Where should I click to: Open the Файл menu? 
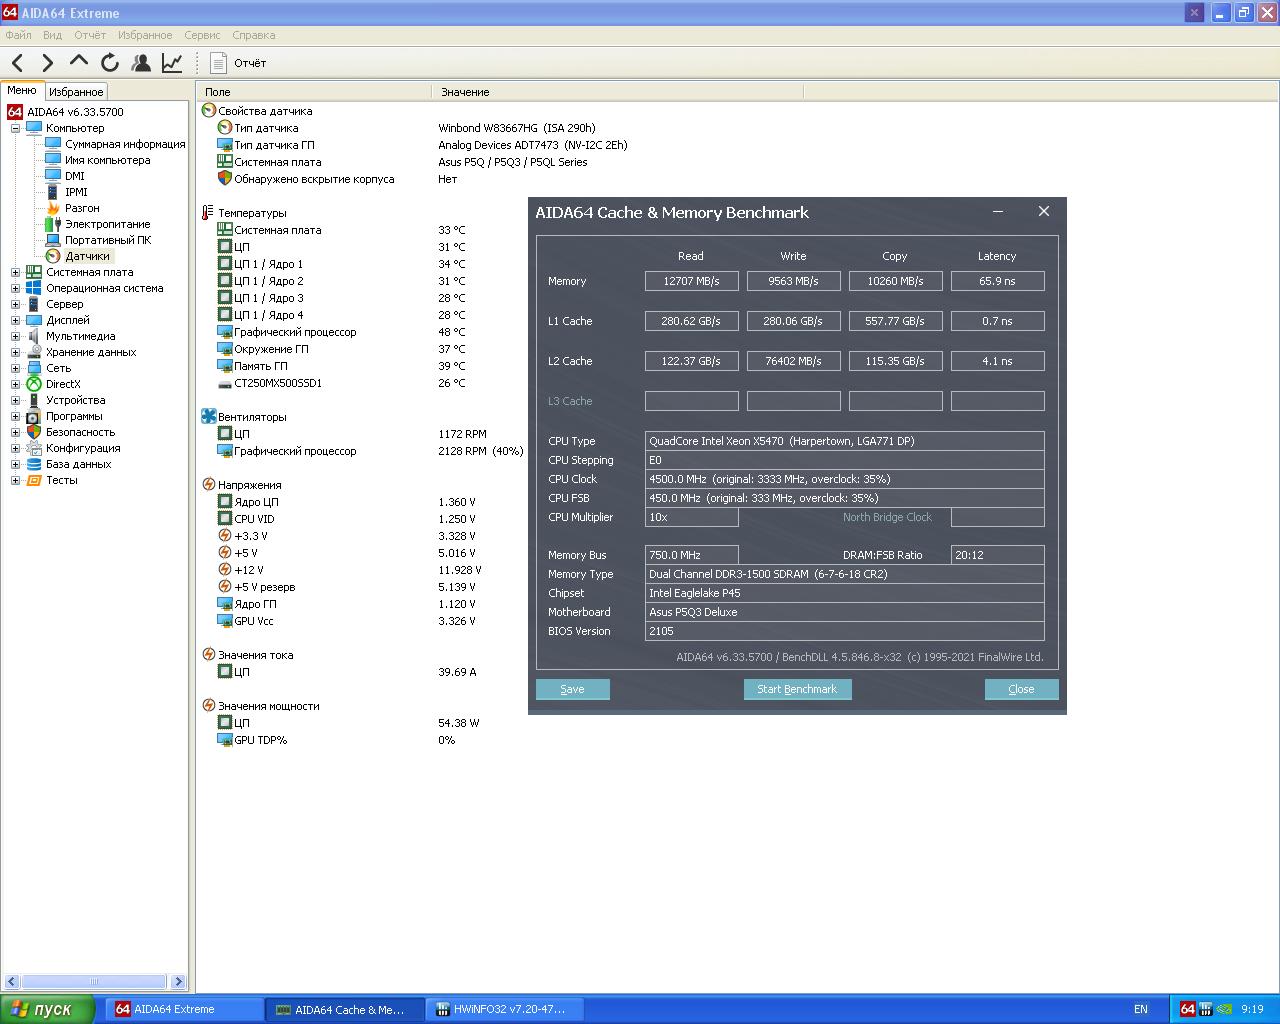pyautogui.click(x=18, y=35)
